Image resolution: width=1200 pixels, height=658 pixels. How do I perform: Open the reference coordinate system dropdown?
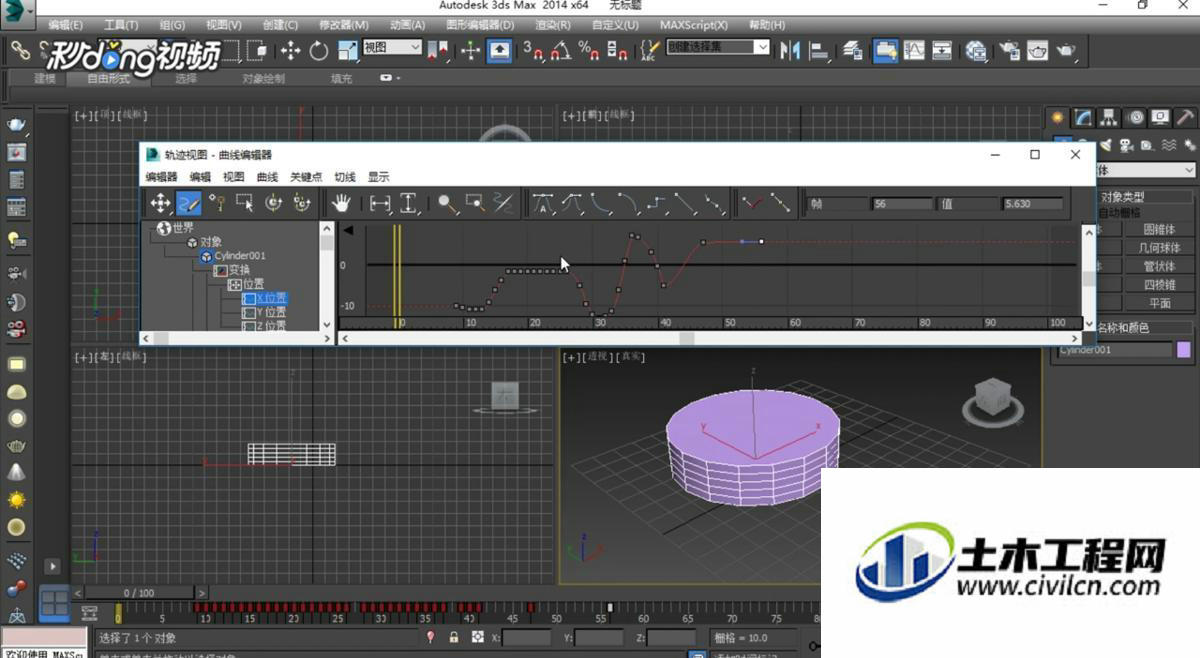point(391,47)
